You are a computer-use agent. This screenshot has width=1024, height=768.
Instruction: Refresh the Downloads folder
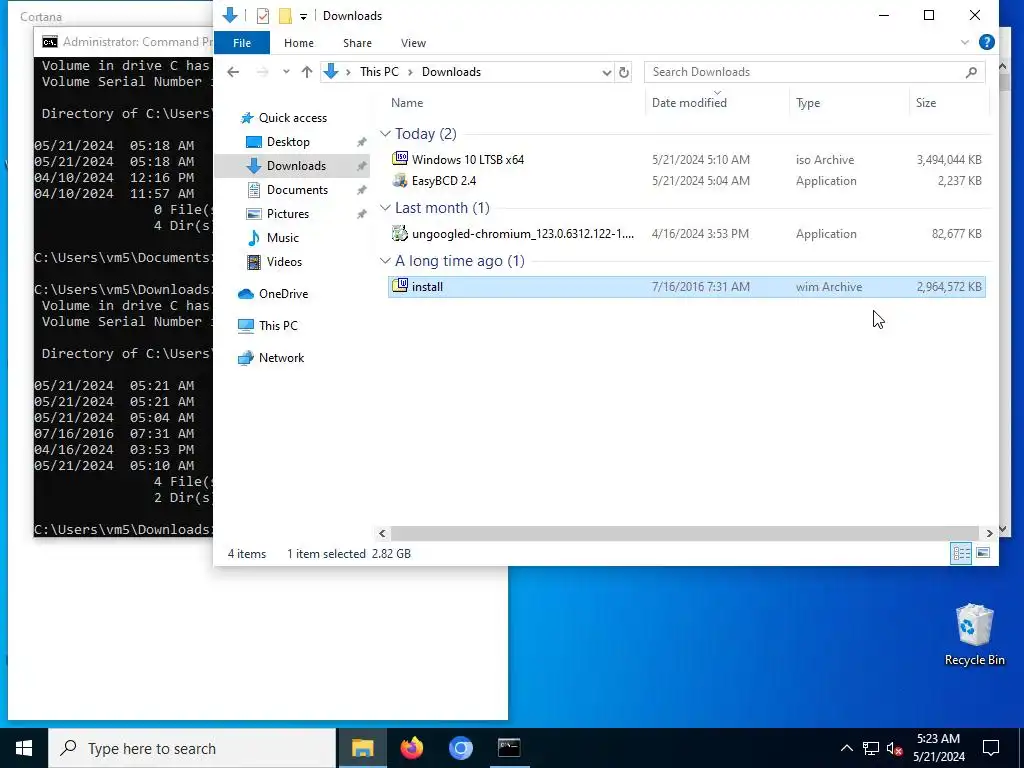point(624,72)
